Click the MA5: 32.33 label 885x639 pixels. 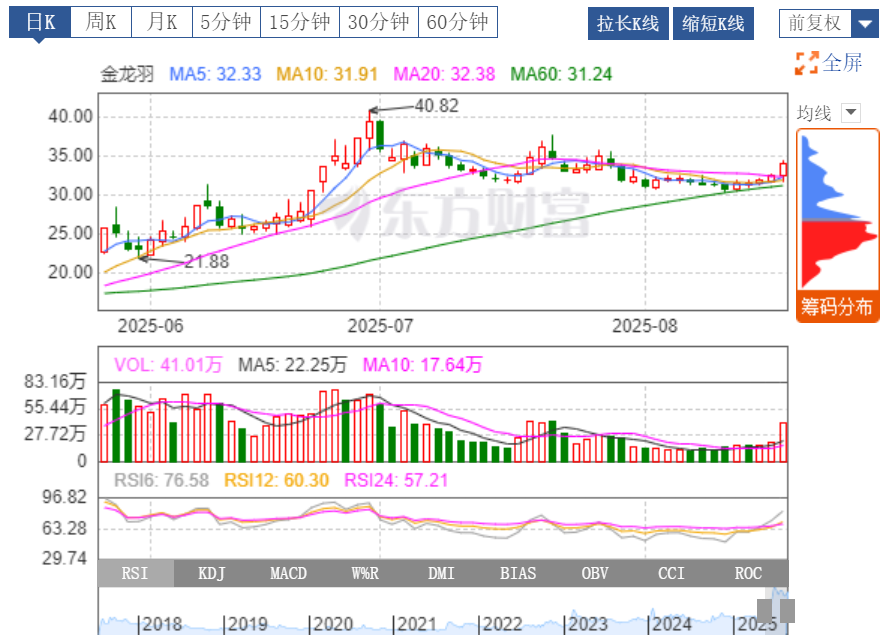click(x=215, y=74)
